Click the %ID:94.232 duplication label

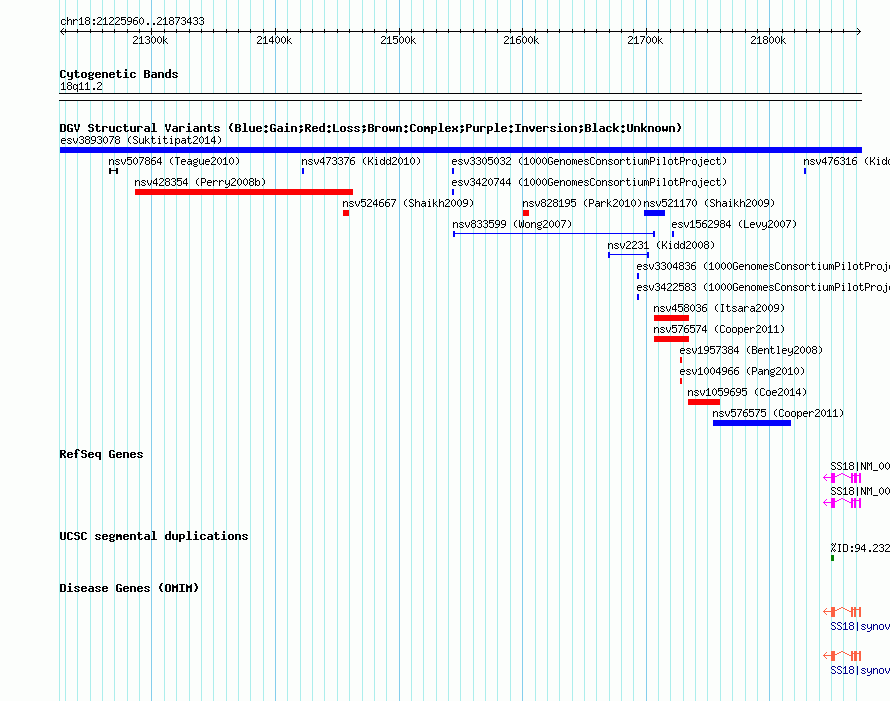pos(860,548)
